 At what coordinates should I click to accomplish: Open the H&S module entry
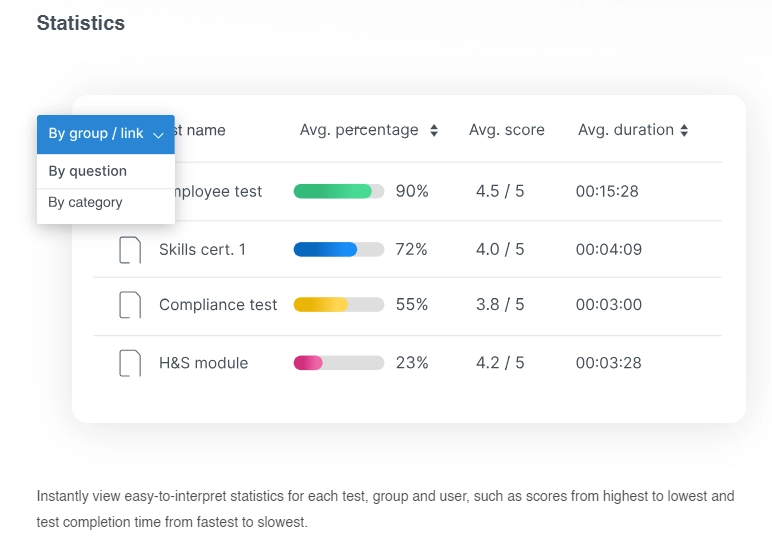(203, 363)
